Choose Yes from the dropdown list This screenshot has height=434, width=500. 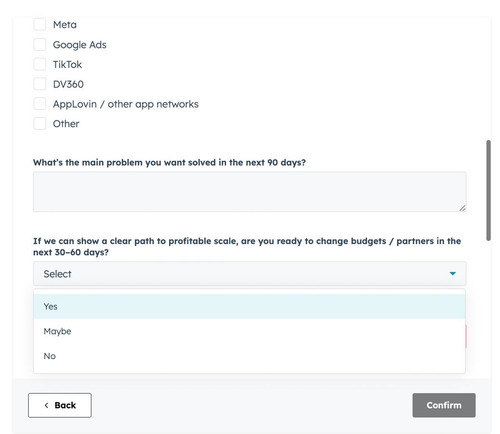point(249,306)
